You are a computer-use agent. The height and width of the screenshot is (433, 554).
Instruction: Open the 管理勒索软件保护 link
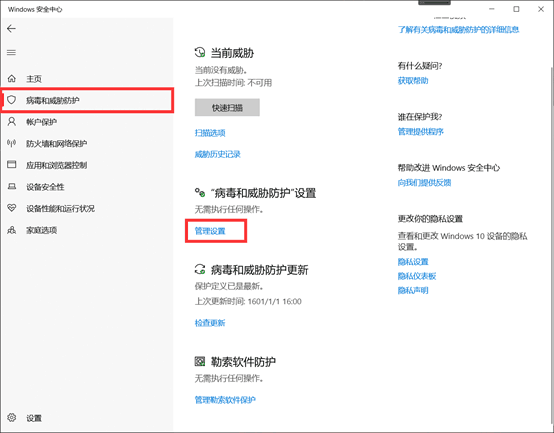pyautogui.click(x=225, y=400)
